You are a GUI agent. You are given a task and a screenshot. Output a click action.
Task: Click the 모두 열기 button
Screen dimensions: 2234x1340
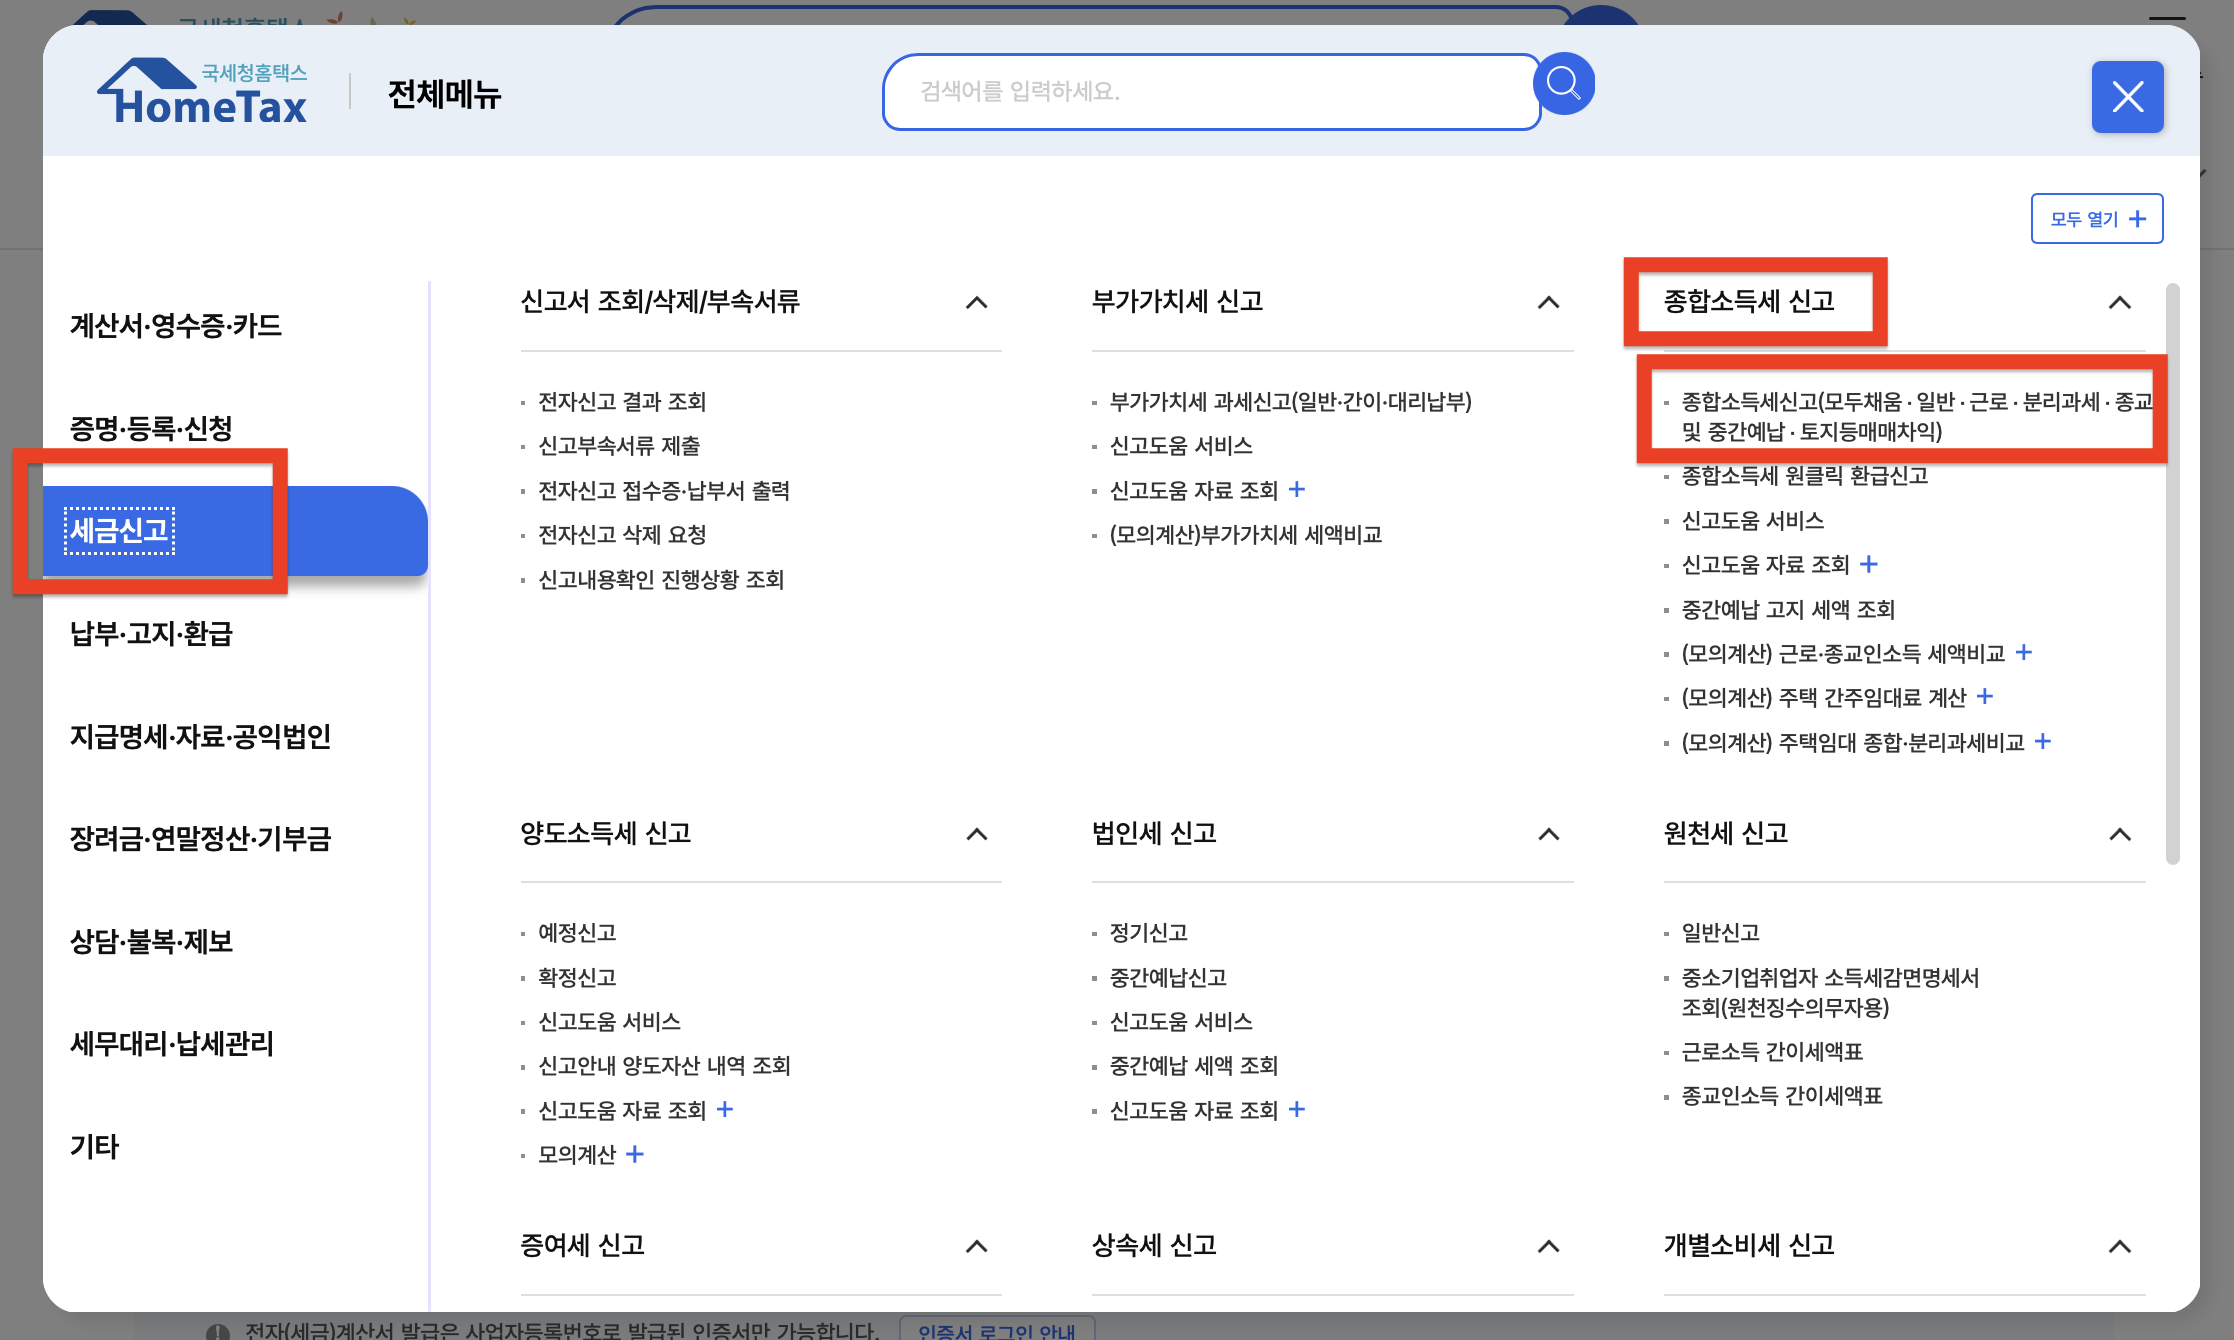(x=2096, y=218)
